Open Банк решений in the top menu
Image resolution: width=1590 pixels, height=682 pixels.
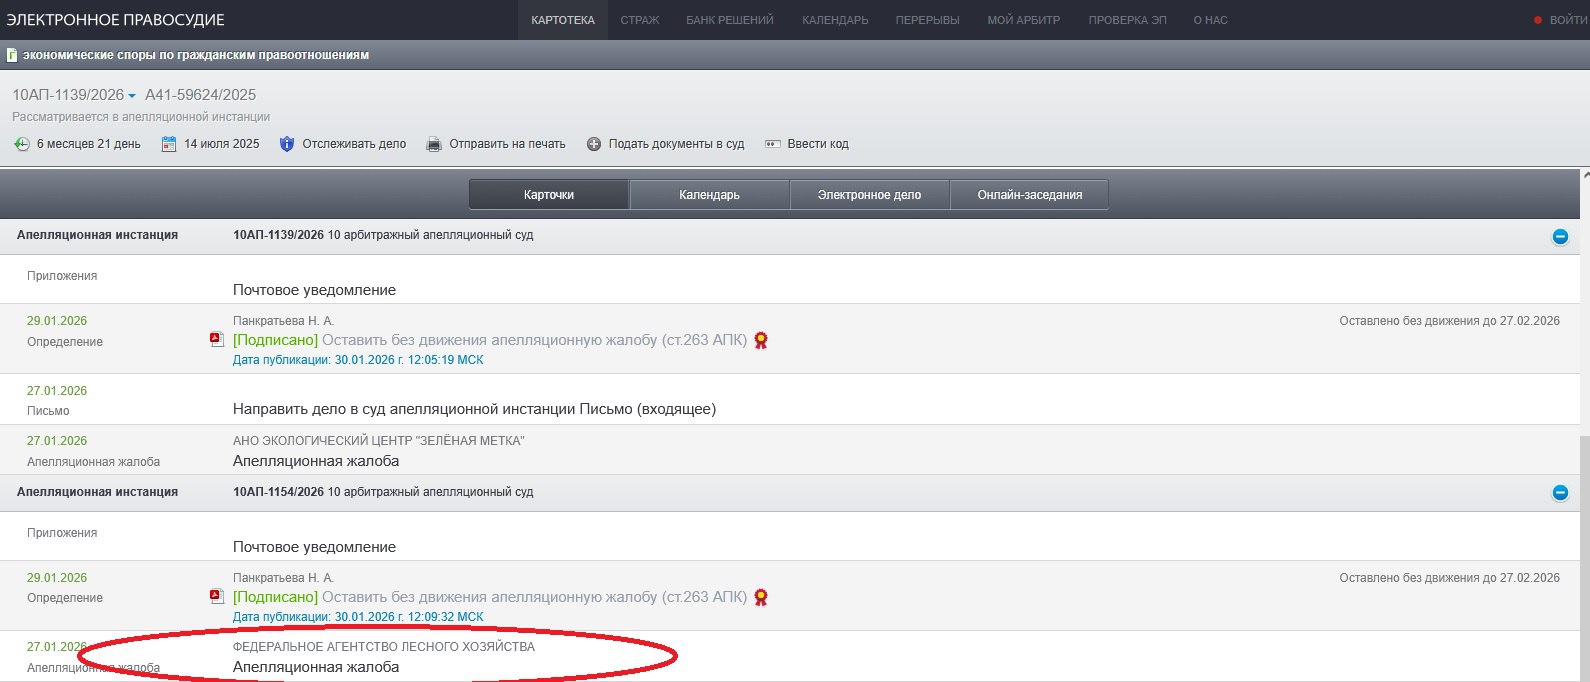tap(729, 20)
